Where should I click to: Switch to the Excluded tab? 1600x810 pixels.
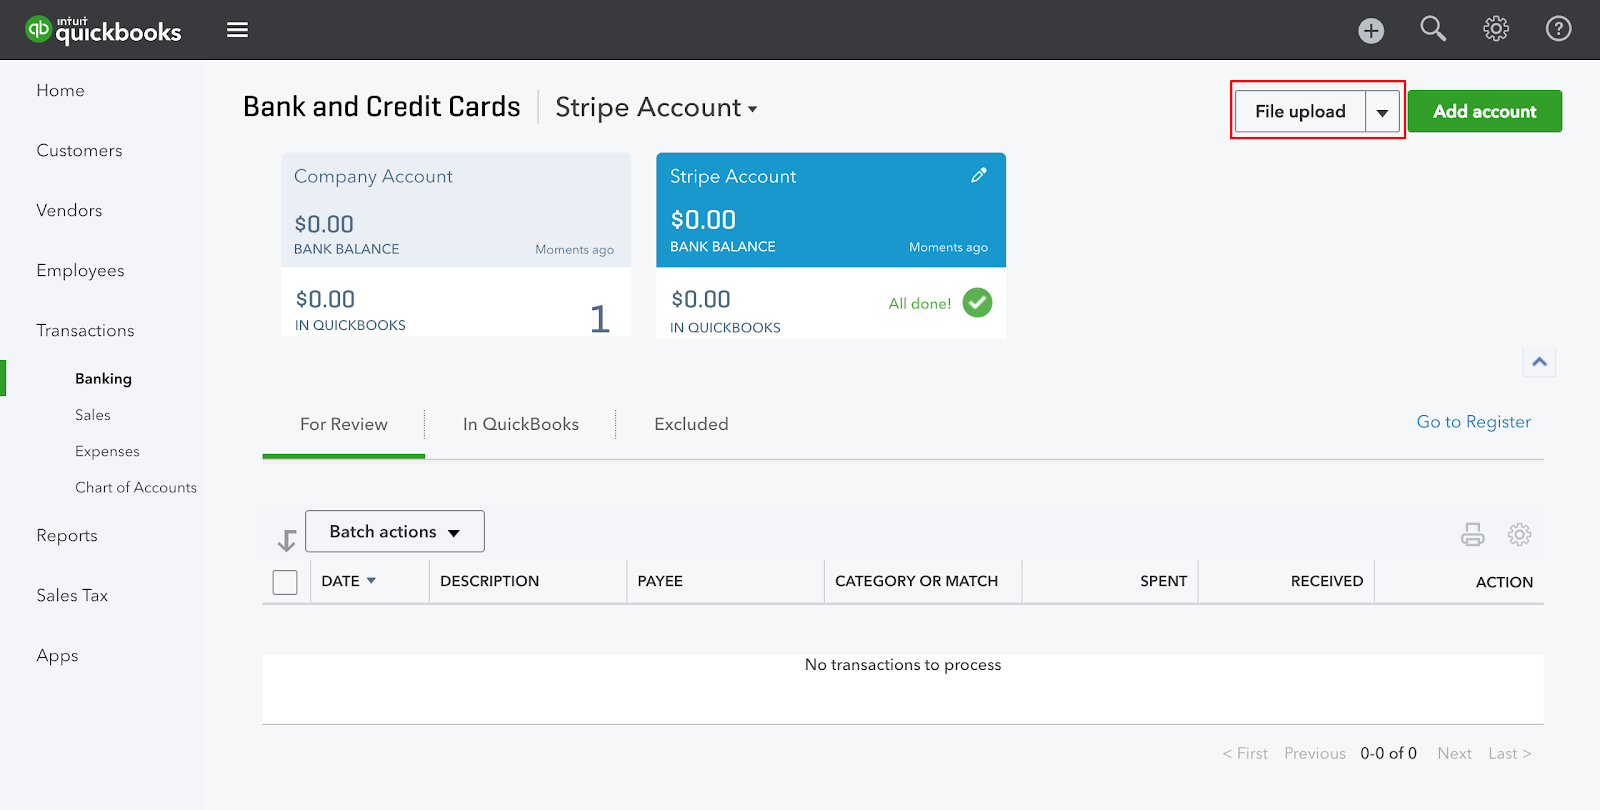click(691, 424)
